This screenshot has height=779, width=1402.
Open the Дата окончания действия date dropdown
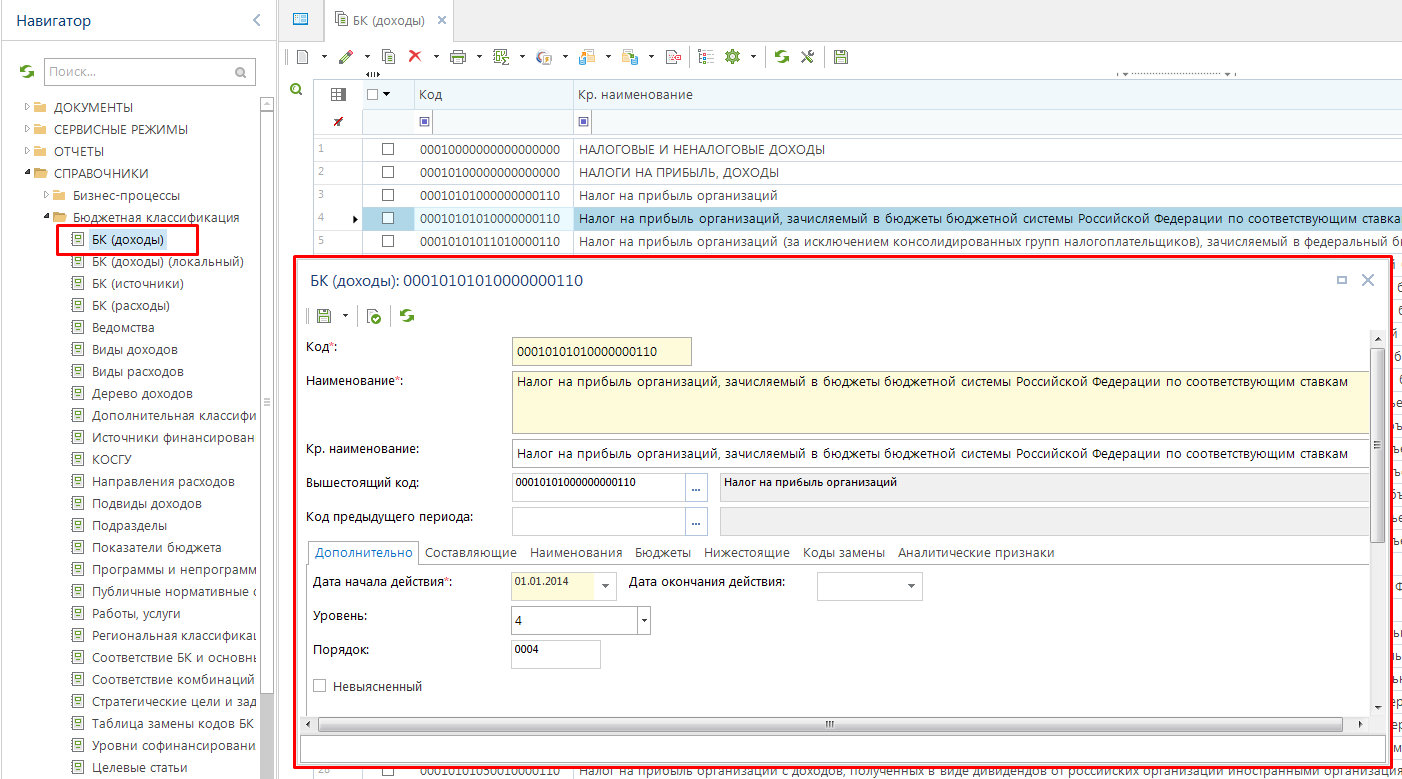(x=911, y=586)
